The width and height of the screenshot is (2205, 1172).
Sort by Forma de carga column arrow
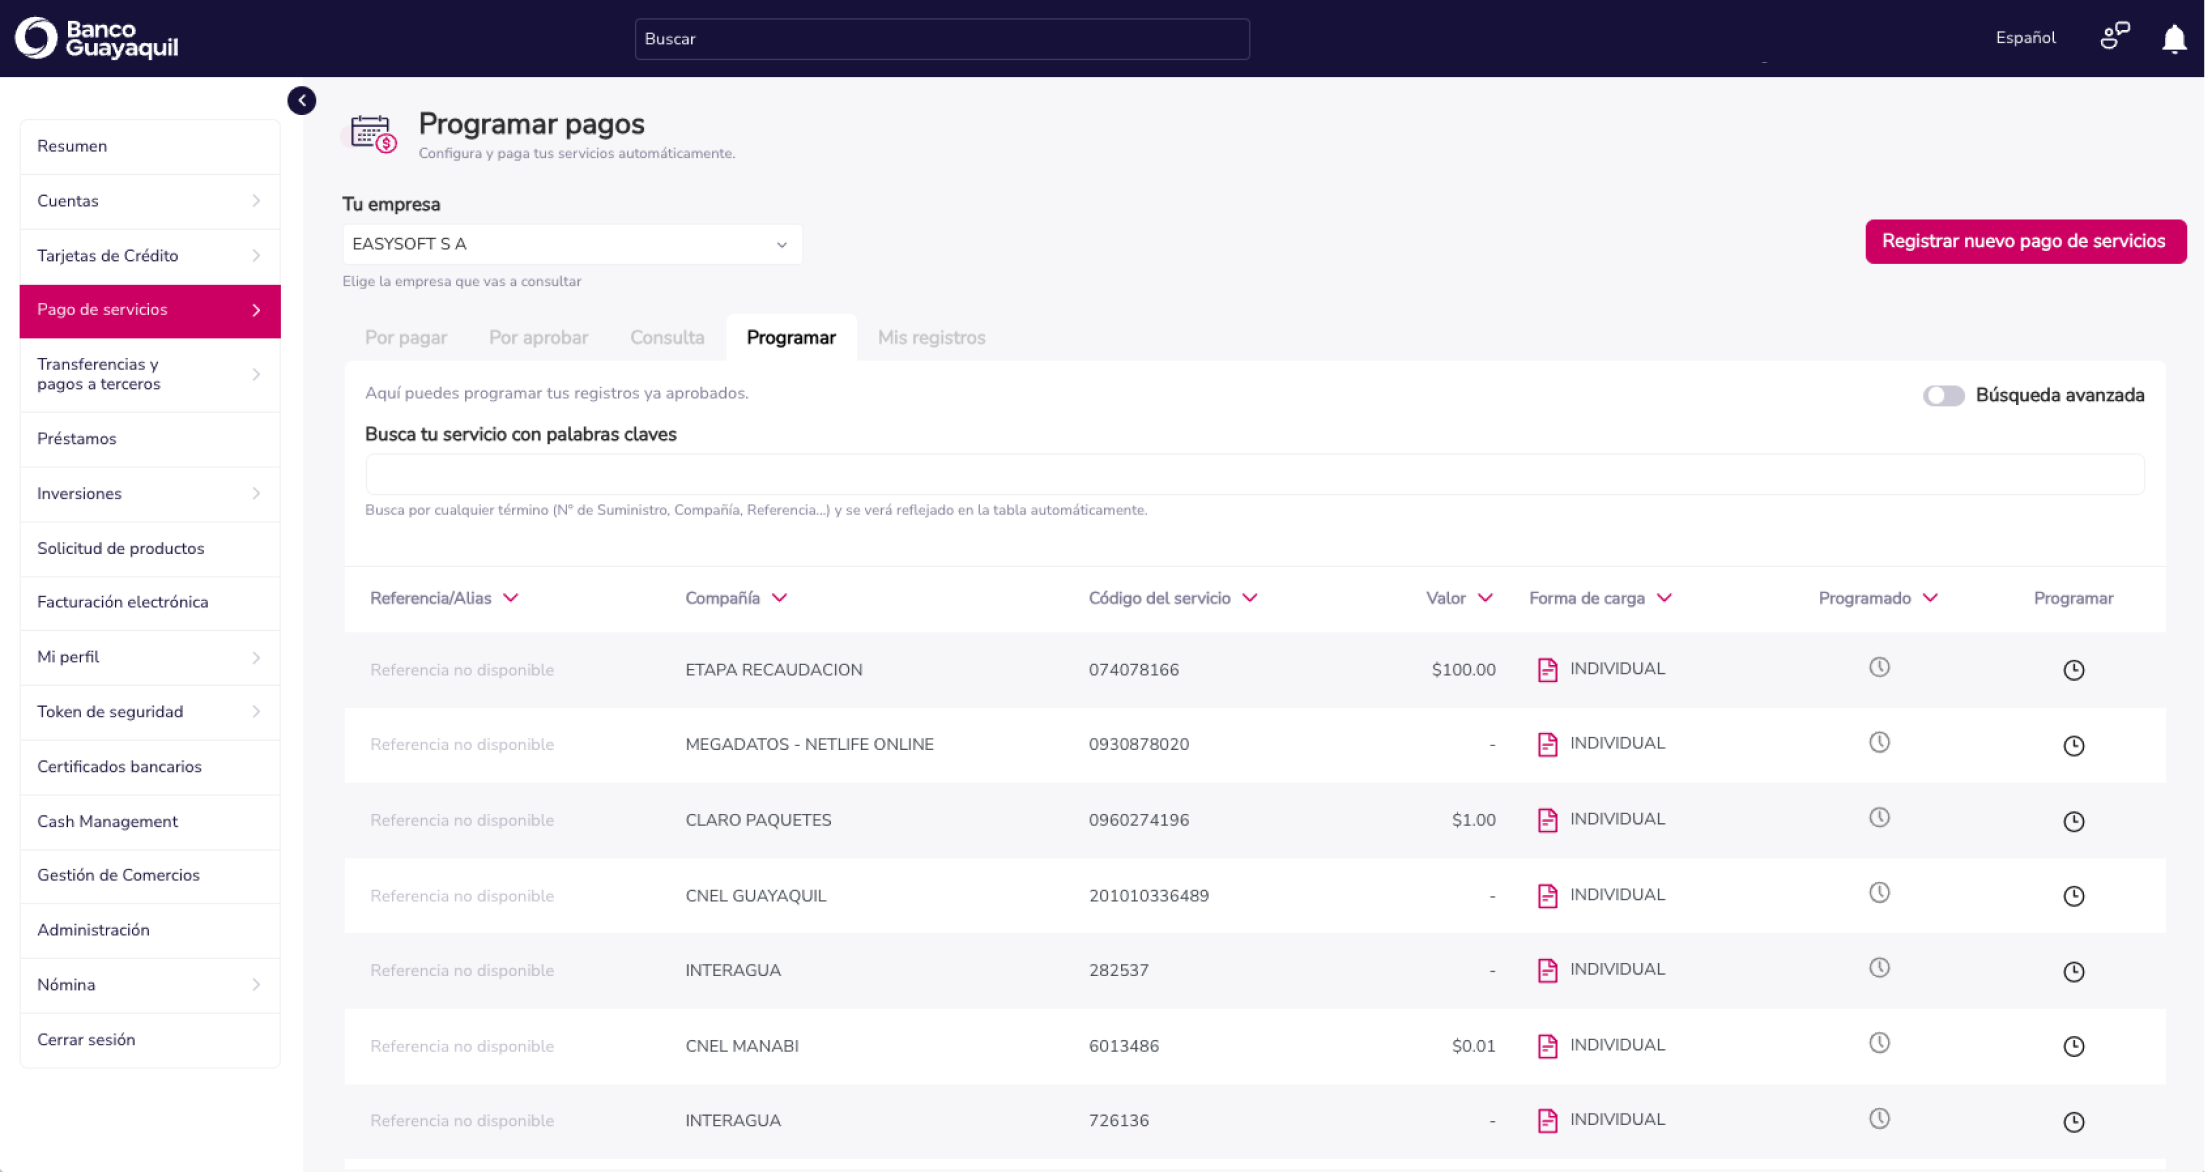coord(1664,598)
